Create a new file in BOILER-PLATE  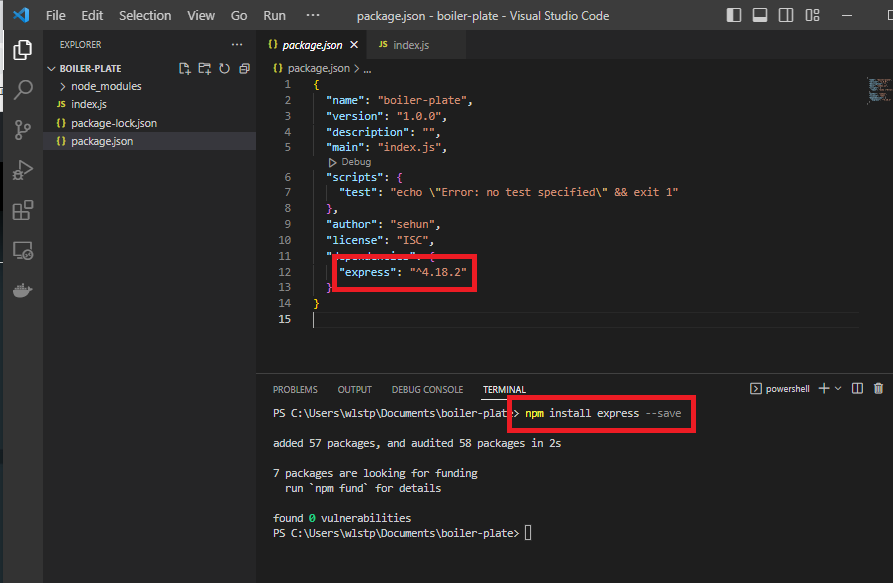click(185, 68)
